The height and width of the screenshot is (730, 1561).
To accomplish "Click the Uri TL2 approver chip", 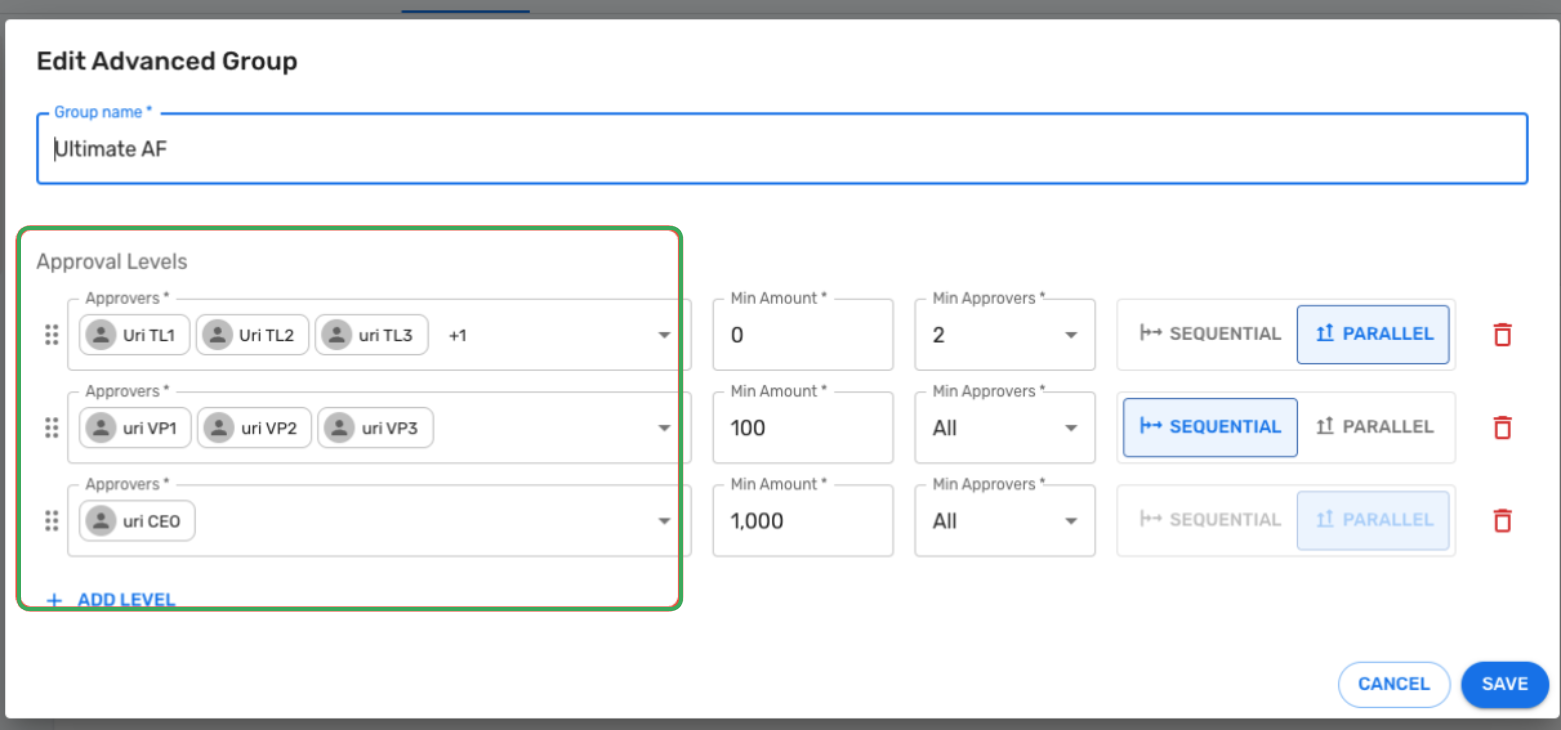I will click(252, 335).
